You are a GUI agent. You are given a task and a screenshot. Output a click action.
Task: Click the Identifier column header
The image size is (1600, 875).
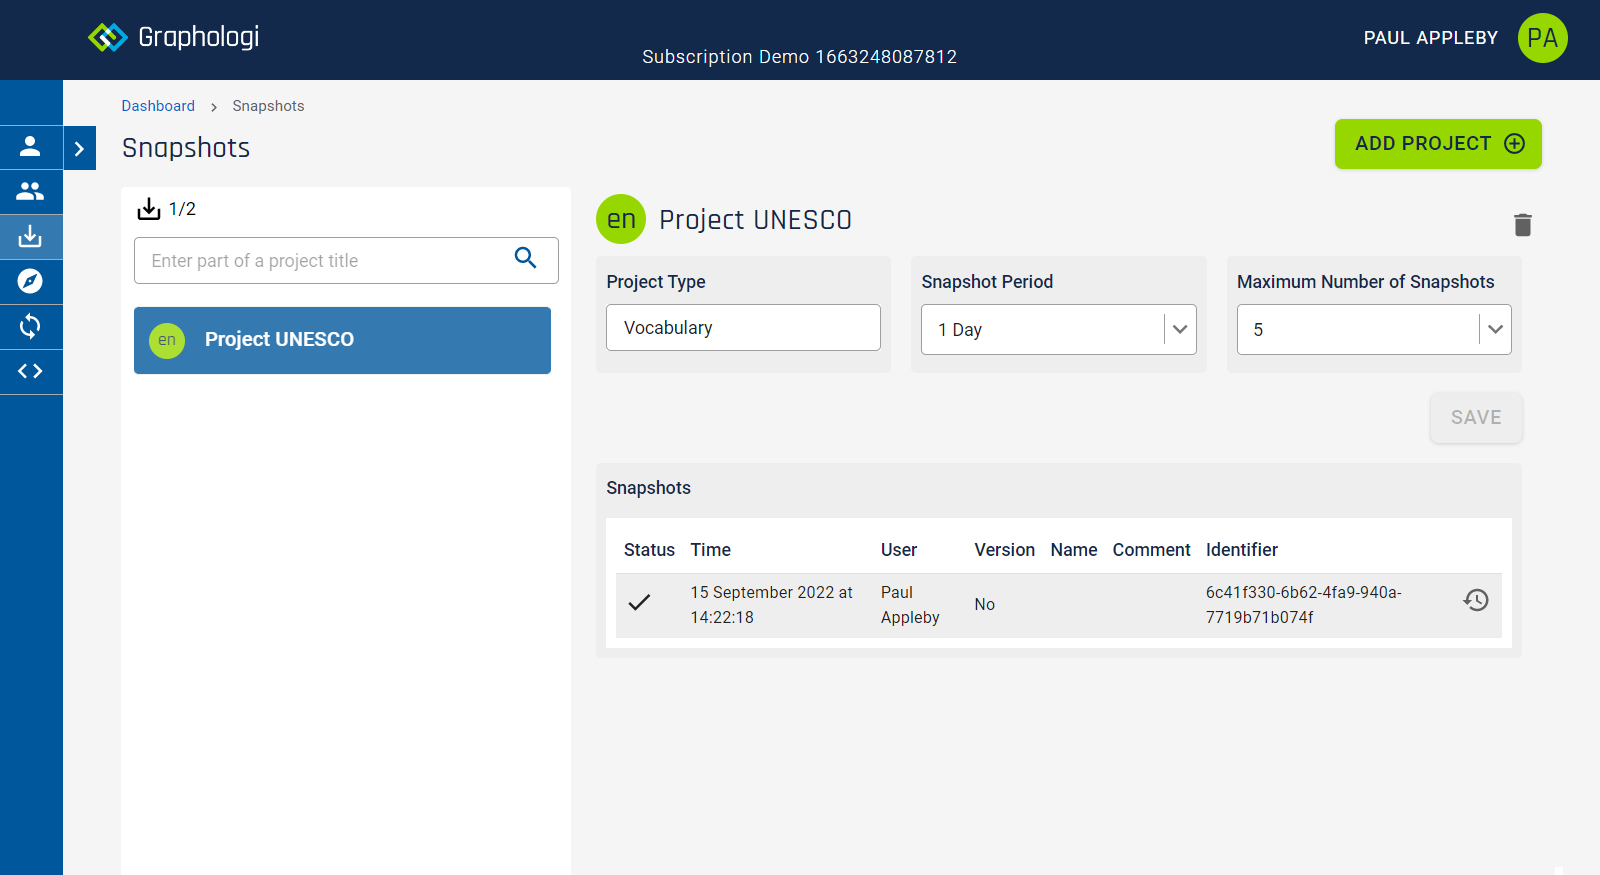coord(1242,550)
